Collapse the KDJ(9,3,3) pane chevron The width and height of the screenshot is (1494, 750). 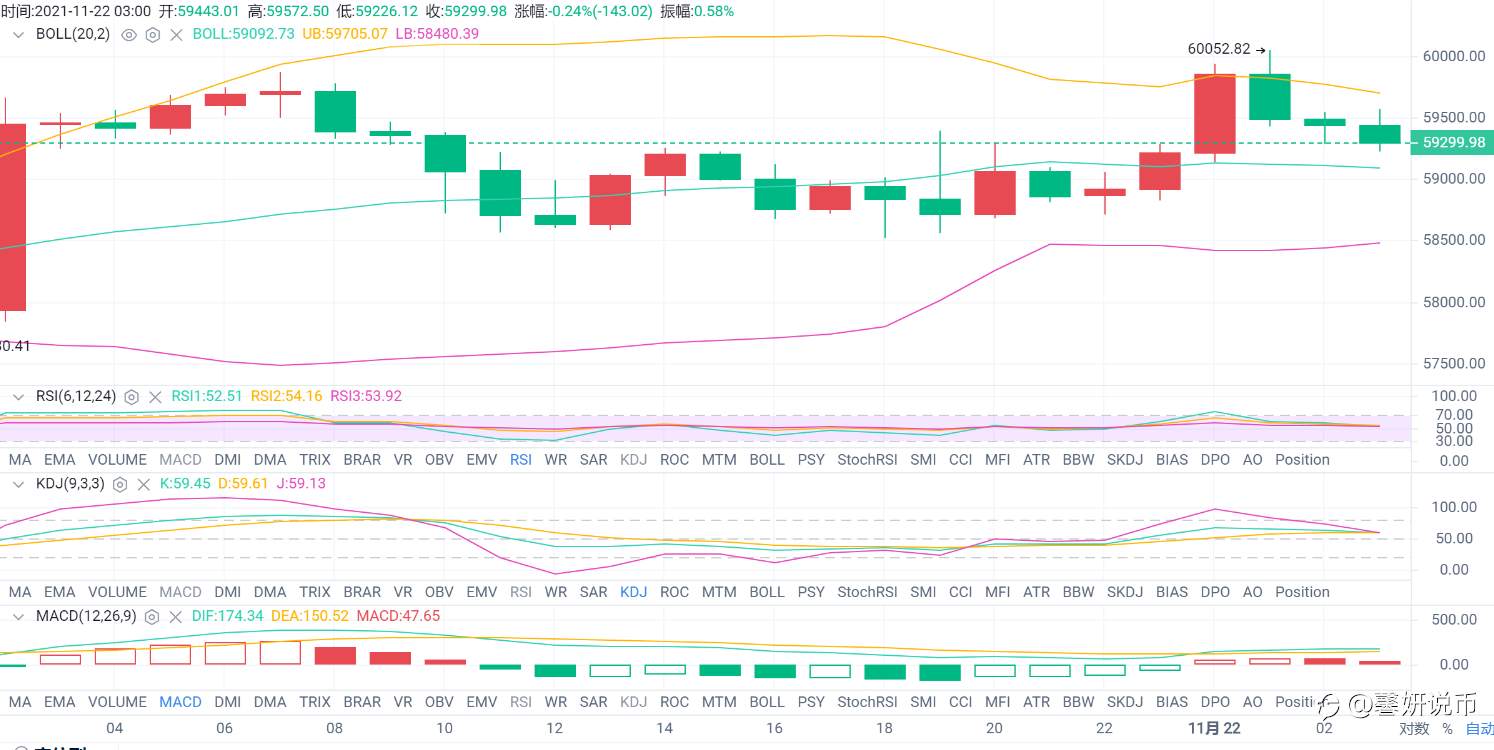[18, 484]
